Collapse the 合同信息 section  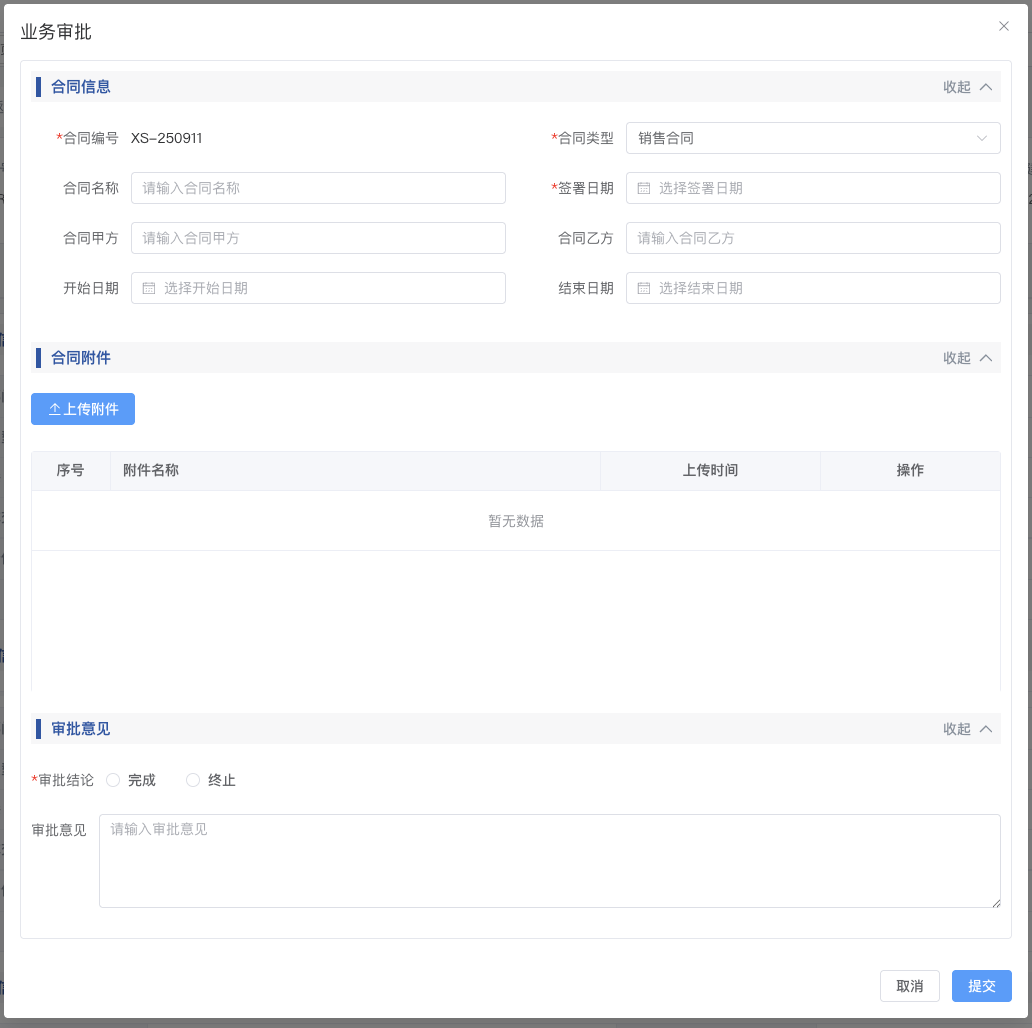point(967,87)
